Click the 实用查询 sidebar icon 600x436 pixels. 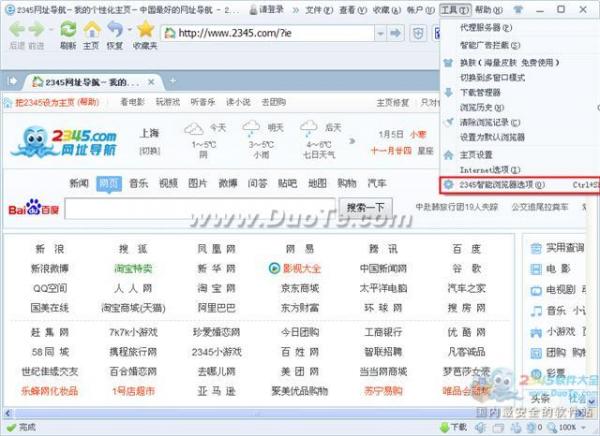coord(536,248)
